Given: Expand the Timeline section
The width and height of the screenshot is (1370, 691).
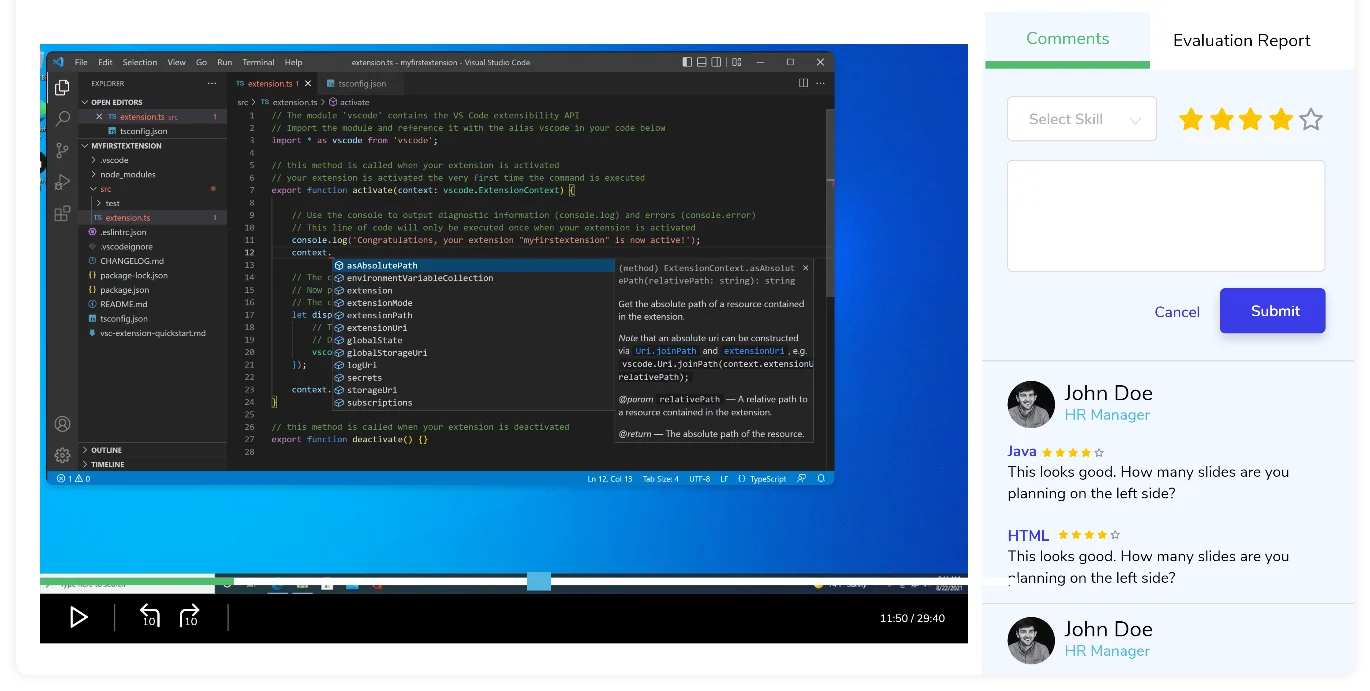Looking at the screenshot, I should tap(108, 464).
